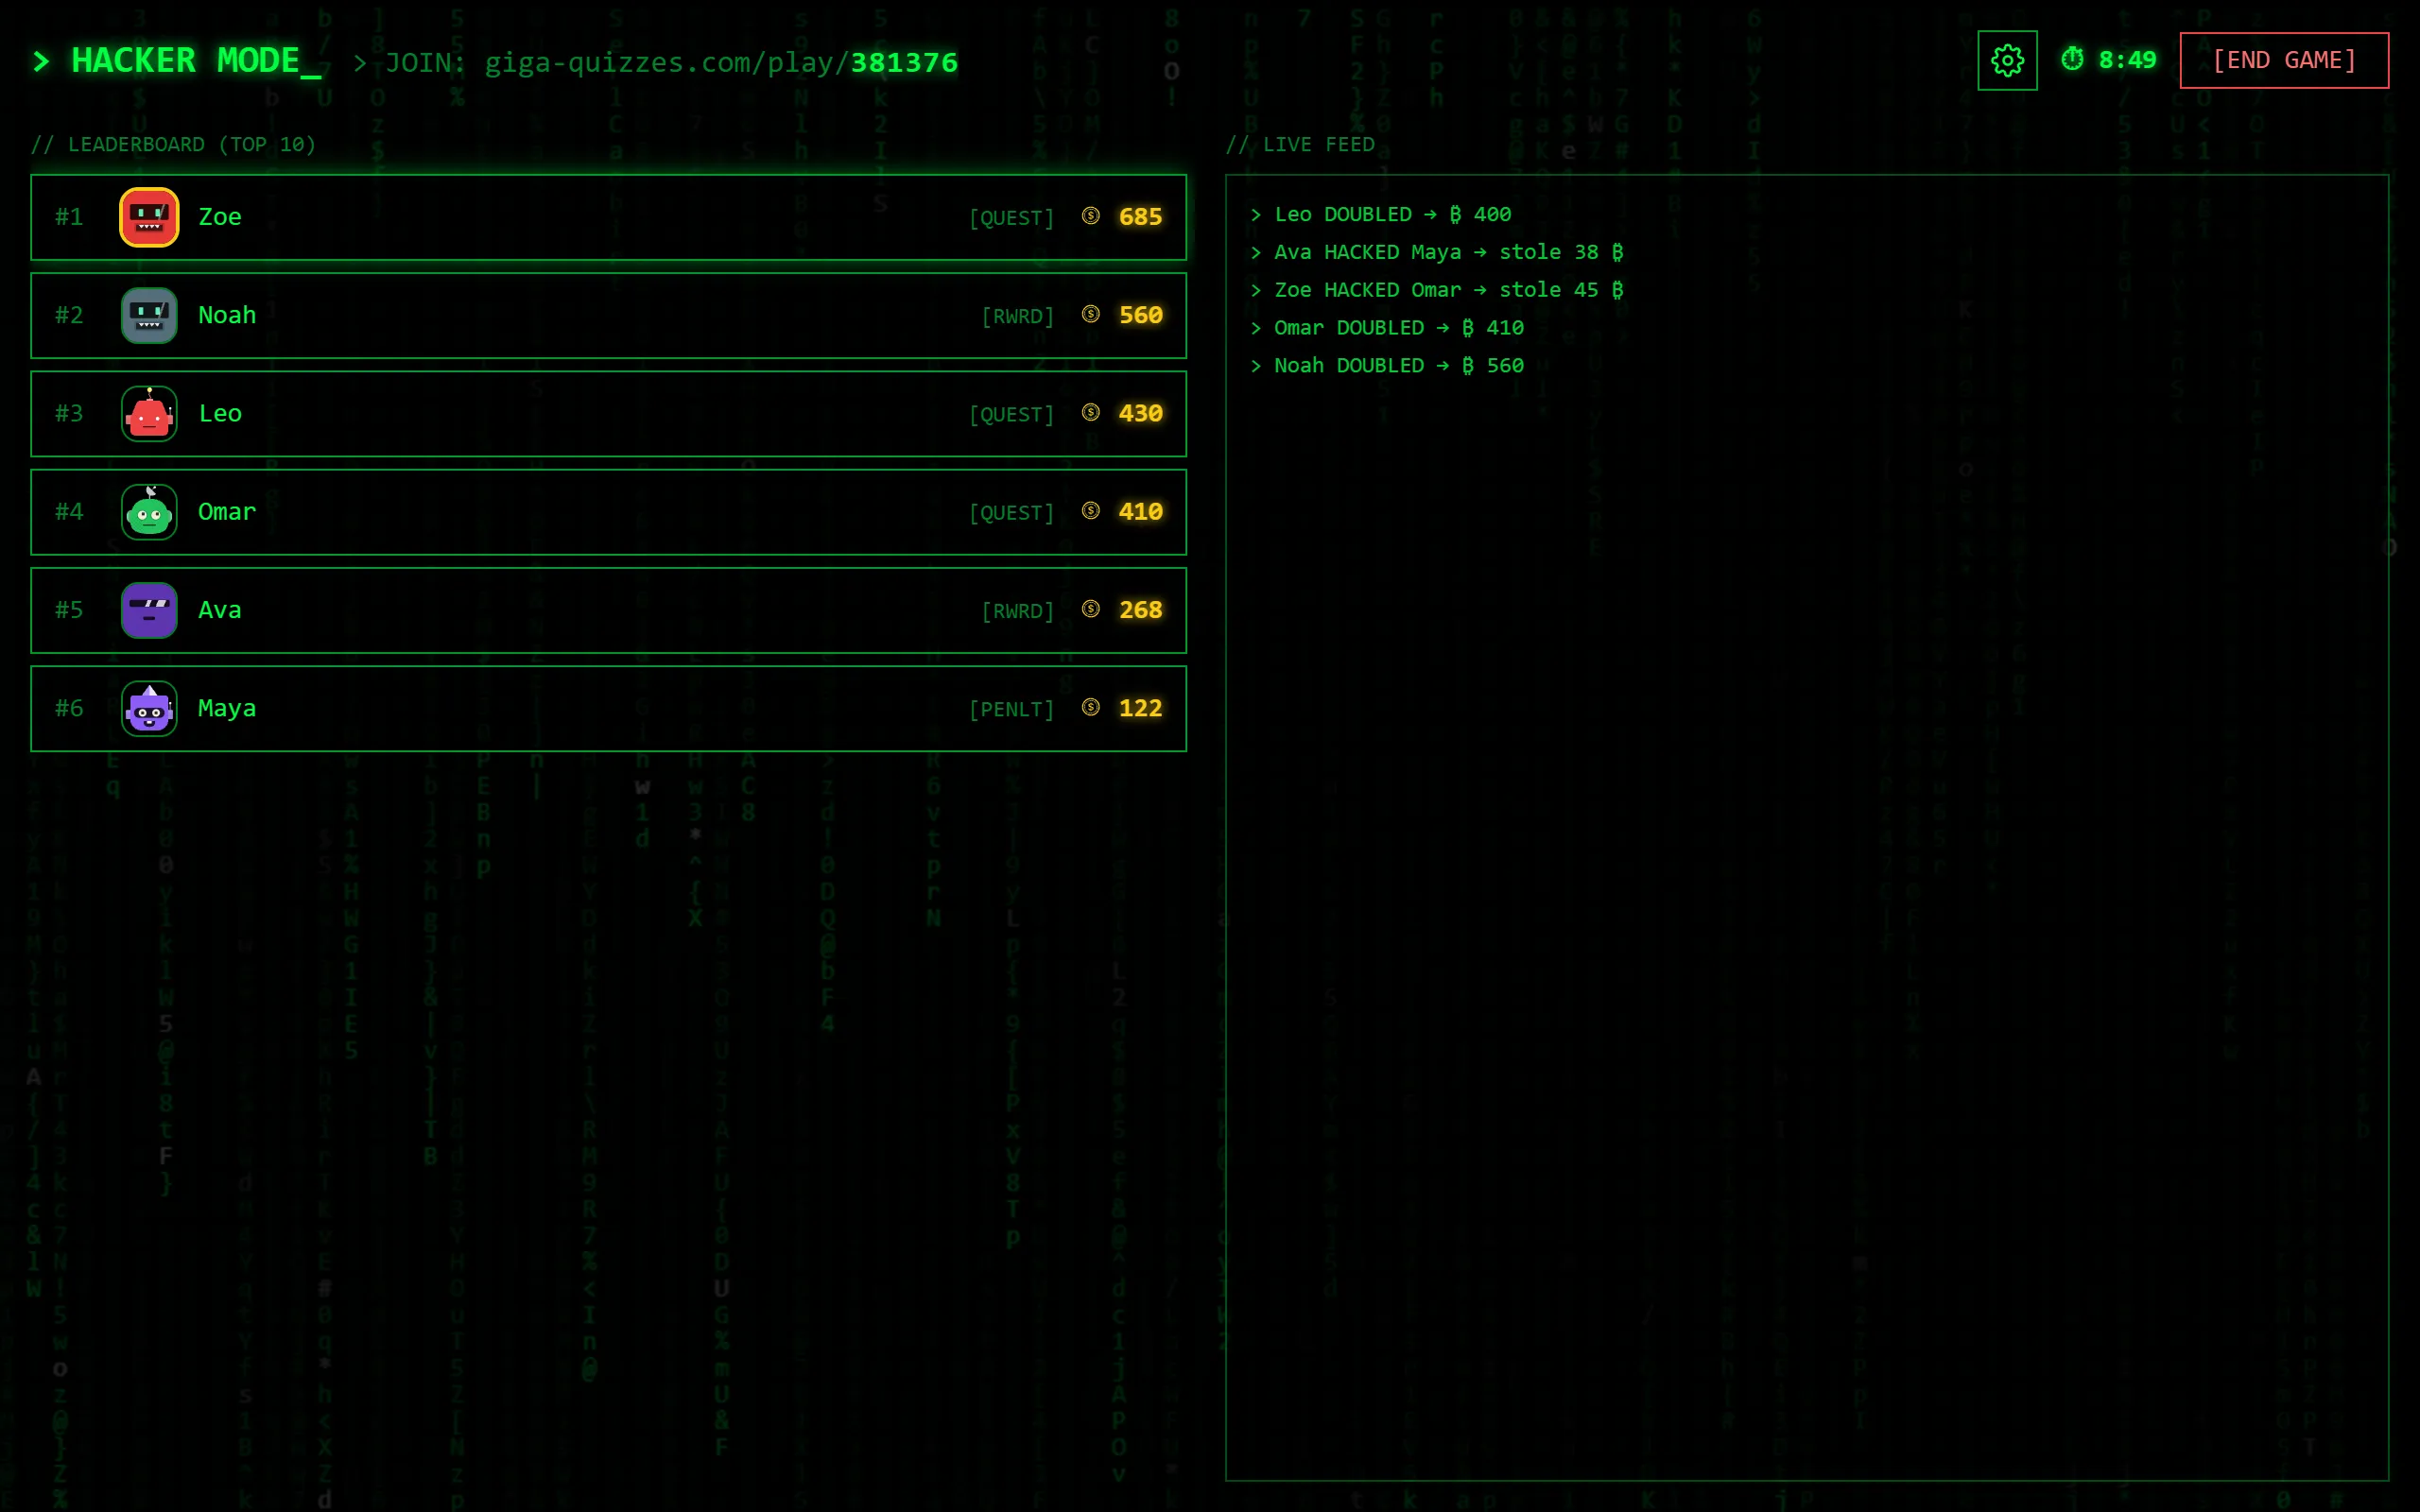Click feed entry 'Zoe HACKED Omar'

pyautogui.click(x=1437, y=290)
